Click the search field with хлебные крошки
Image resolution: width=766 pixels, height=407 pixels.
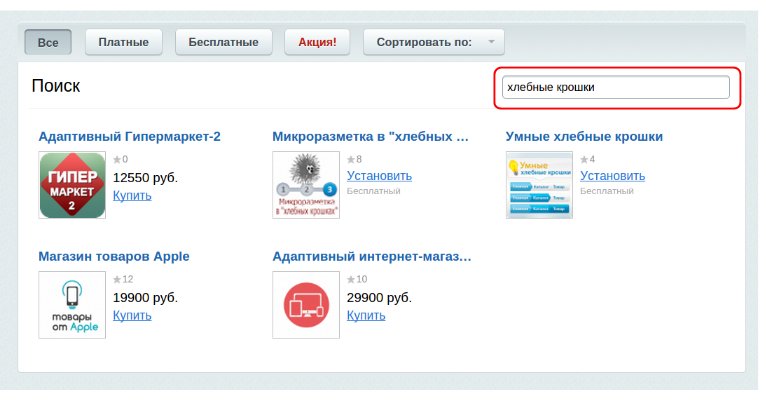[x=616, y=88]
